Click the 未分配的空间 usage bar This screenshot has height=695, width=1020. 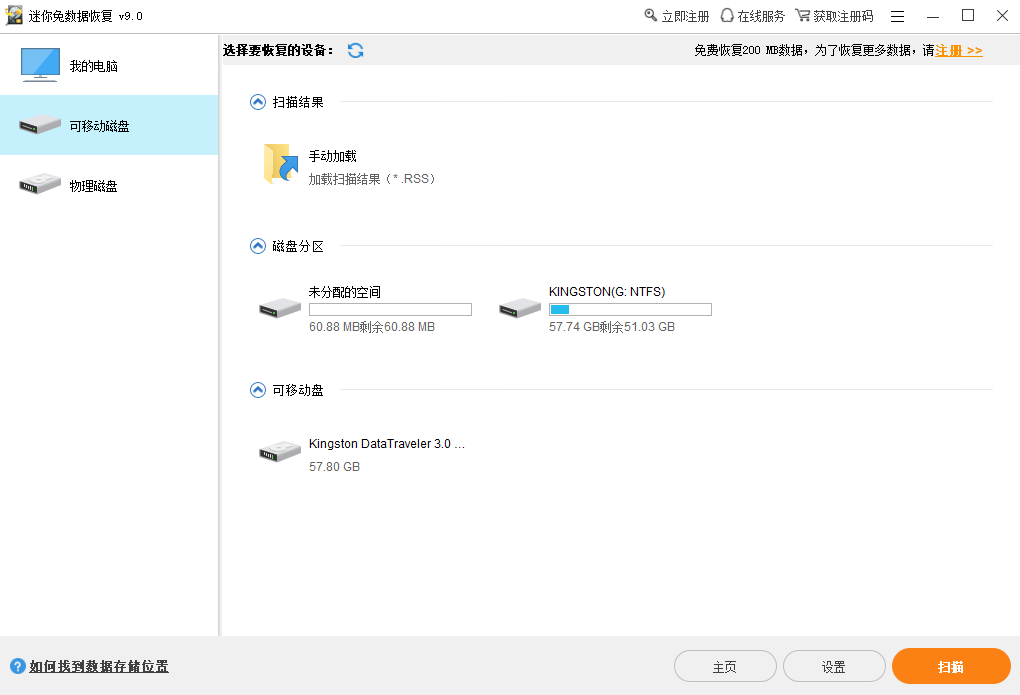pyautogui.click(x=390, y=310)
